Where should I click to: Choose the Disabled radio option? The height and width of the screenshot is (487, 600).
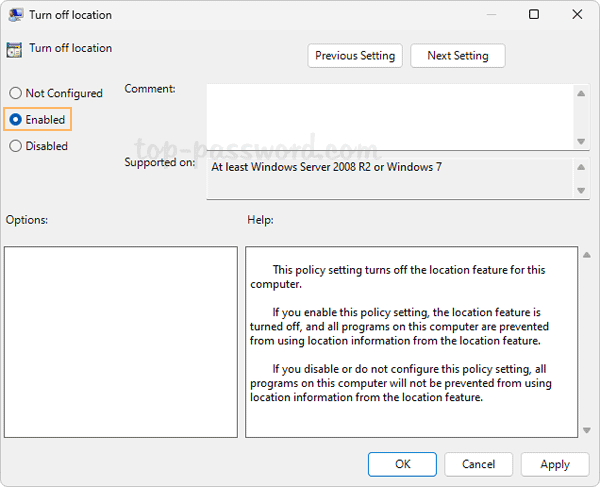coord(16,146)
